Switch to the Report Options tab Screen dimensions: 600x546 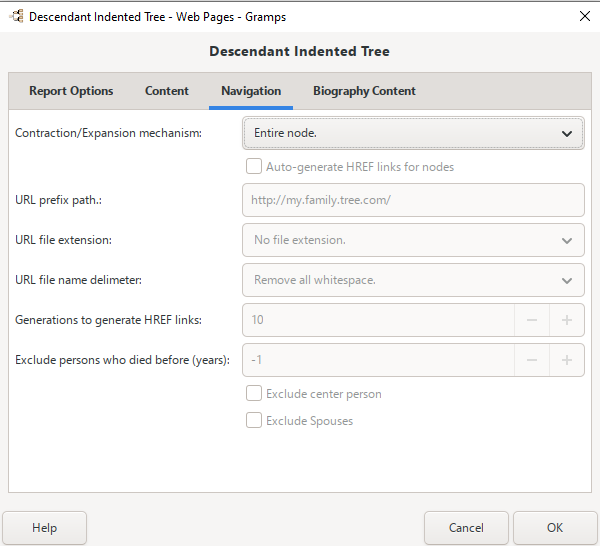[x=71, y=91]
